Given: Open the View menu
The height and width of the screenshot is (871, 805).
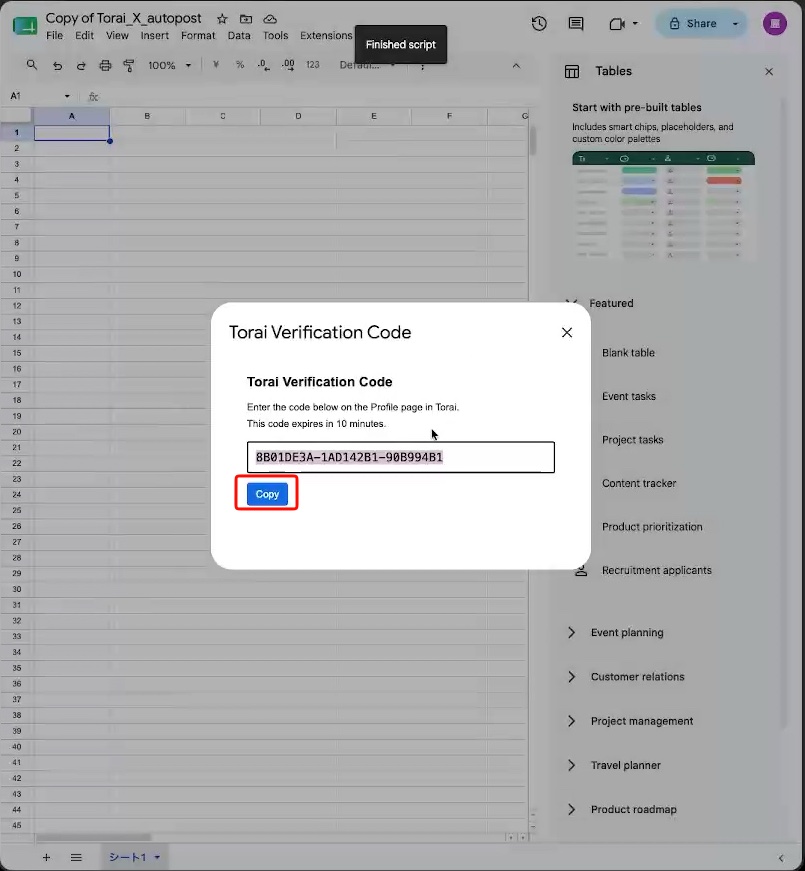Looking at the screenshot, I should (x=117, y=36).
